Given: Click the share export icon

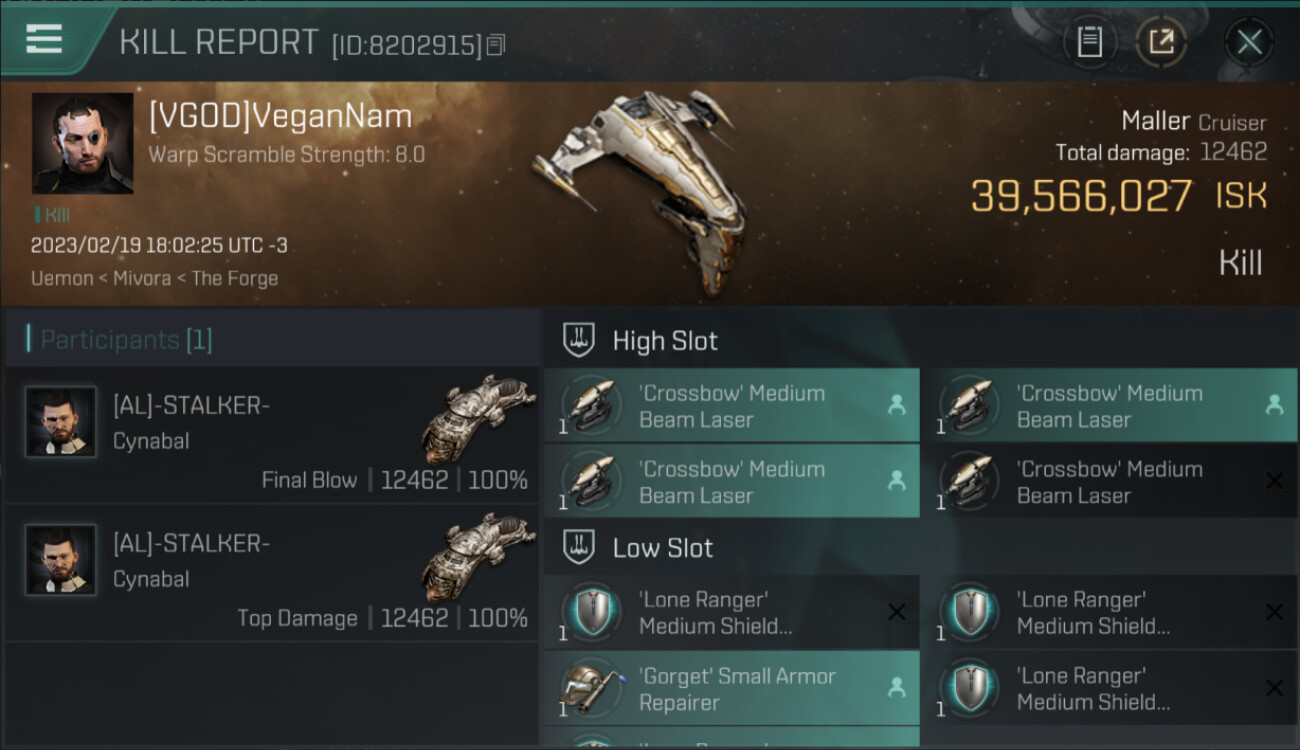Looking at the screenshot, I should 1161,42.
